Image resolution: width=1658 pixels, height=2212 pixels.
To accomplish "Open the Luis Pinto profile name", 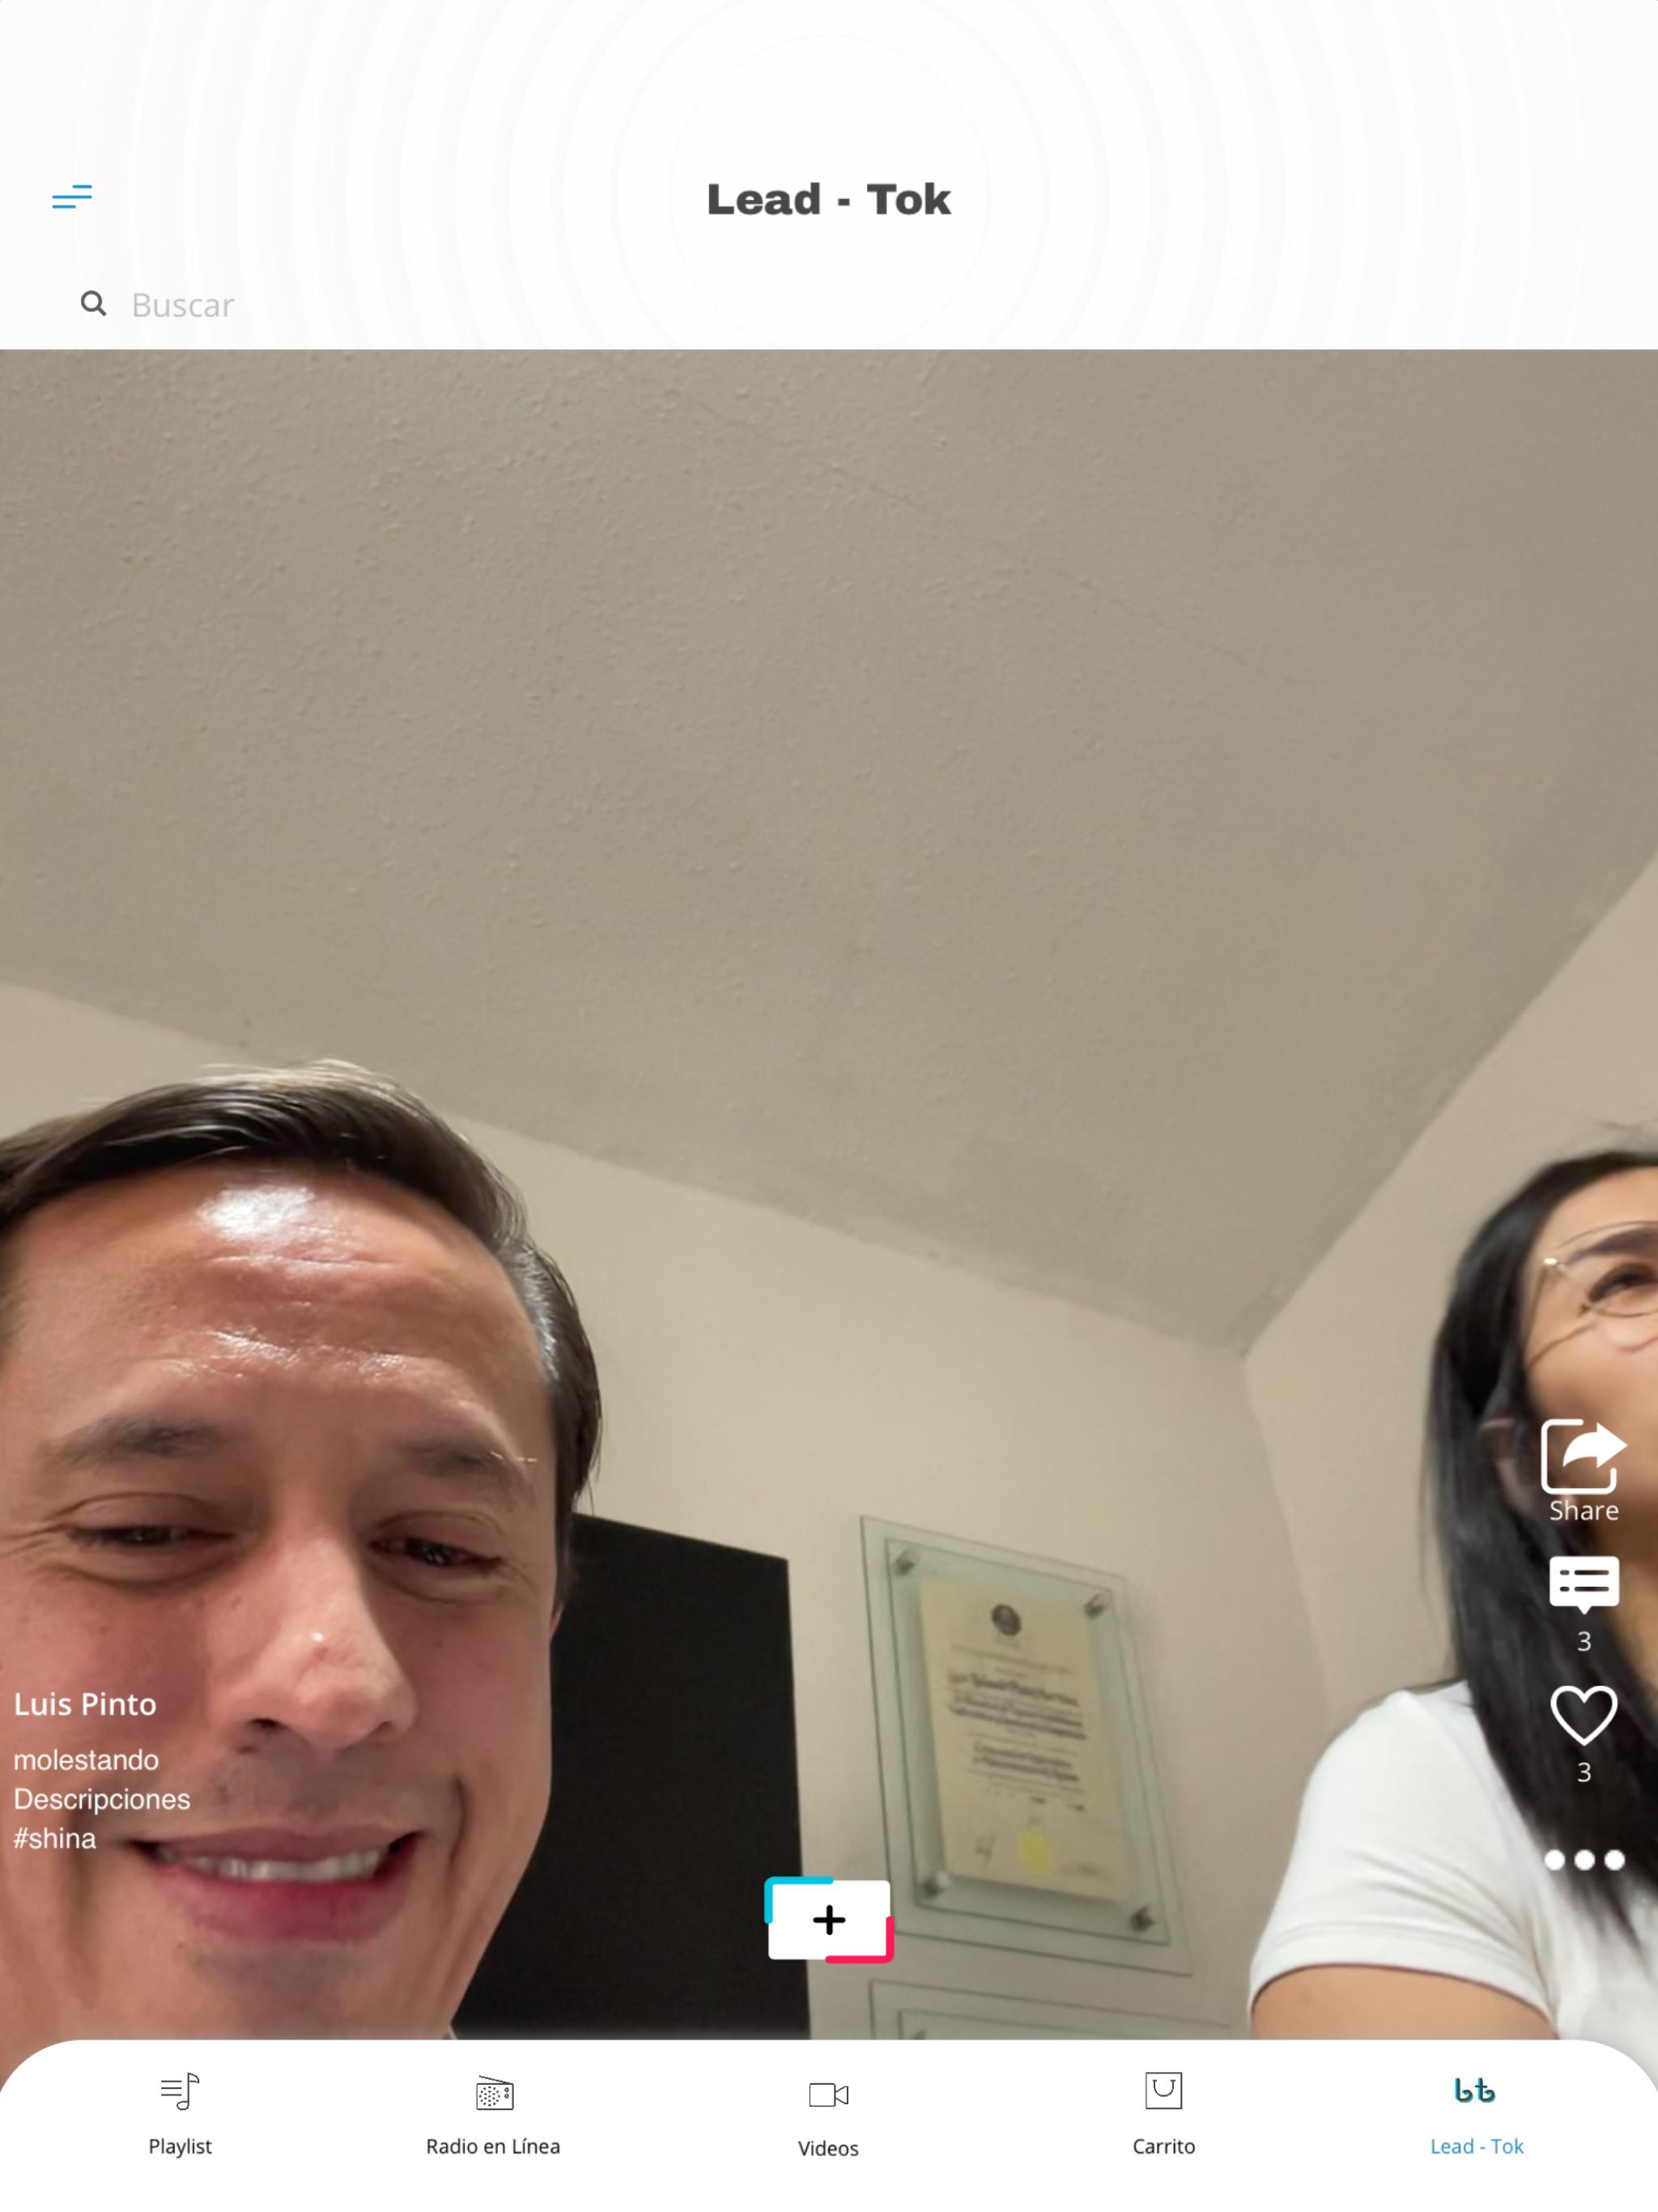I will 85,1704.
